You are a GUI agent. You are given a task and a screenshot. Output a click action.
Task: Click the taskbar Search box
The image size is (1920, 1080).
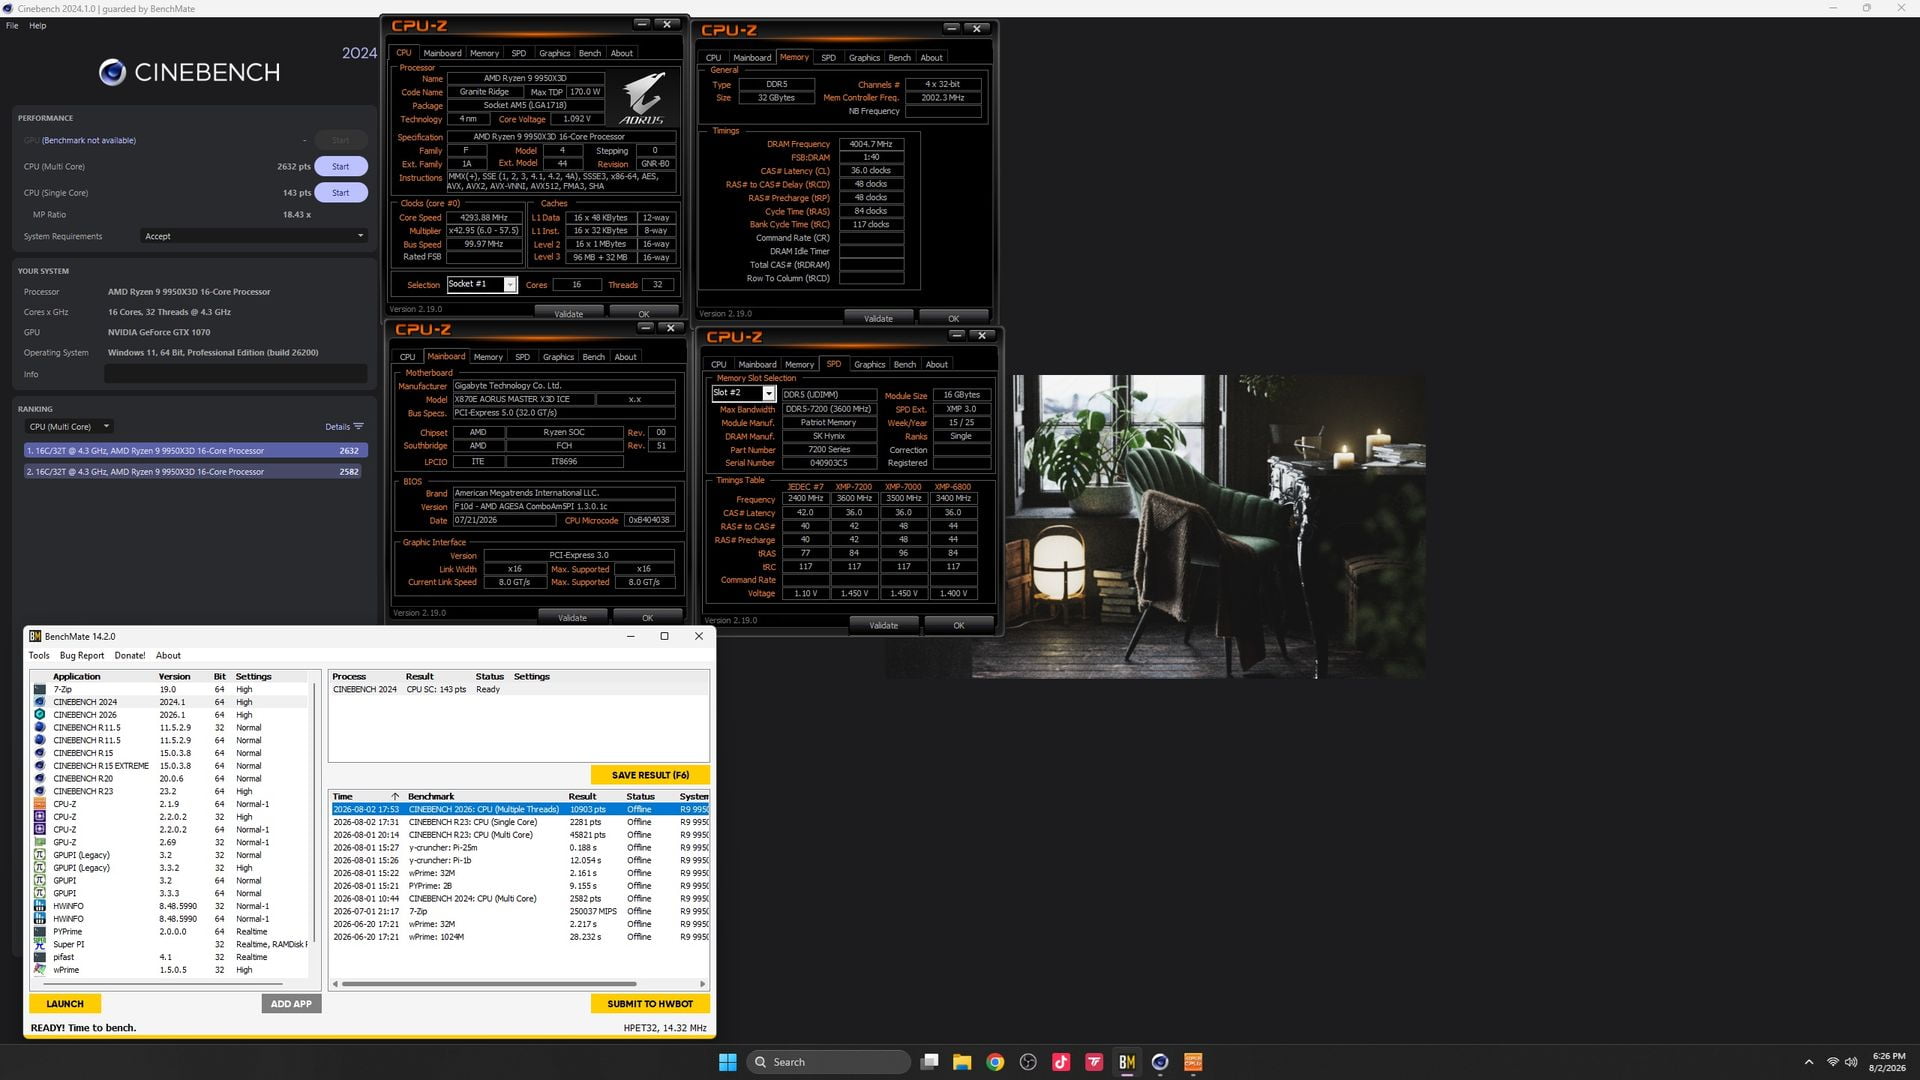(x=829, y=1062)
